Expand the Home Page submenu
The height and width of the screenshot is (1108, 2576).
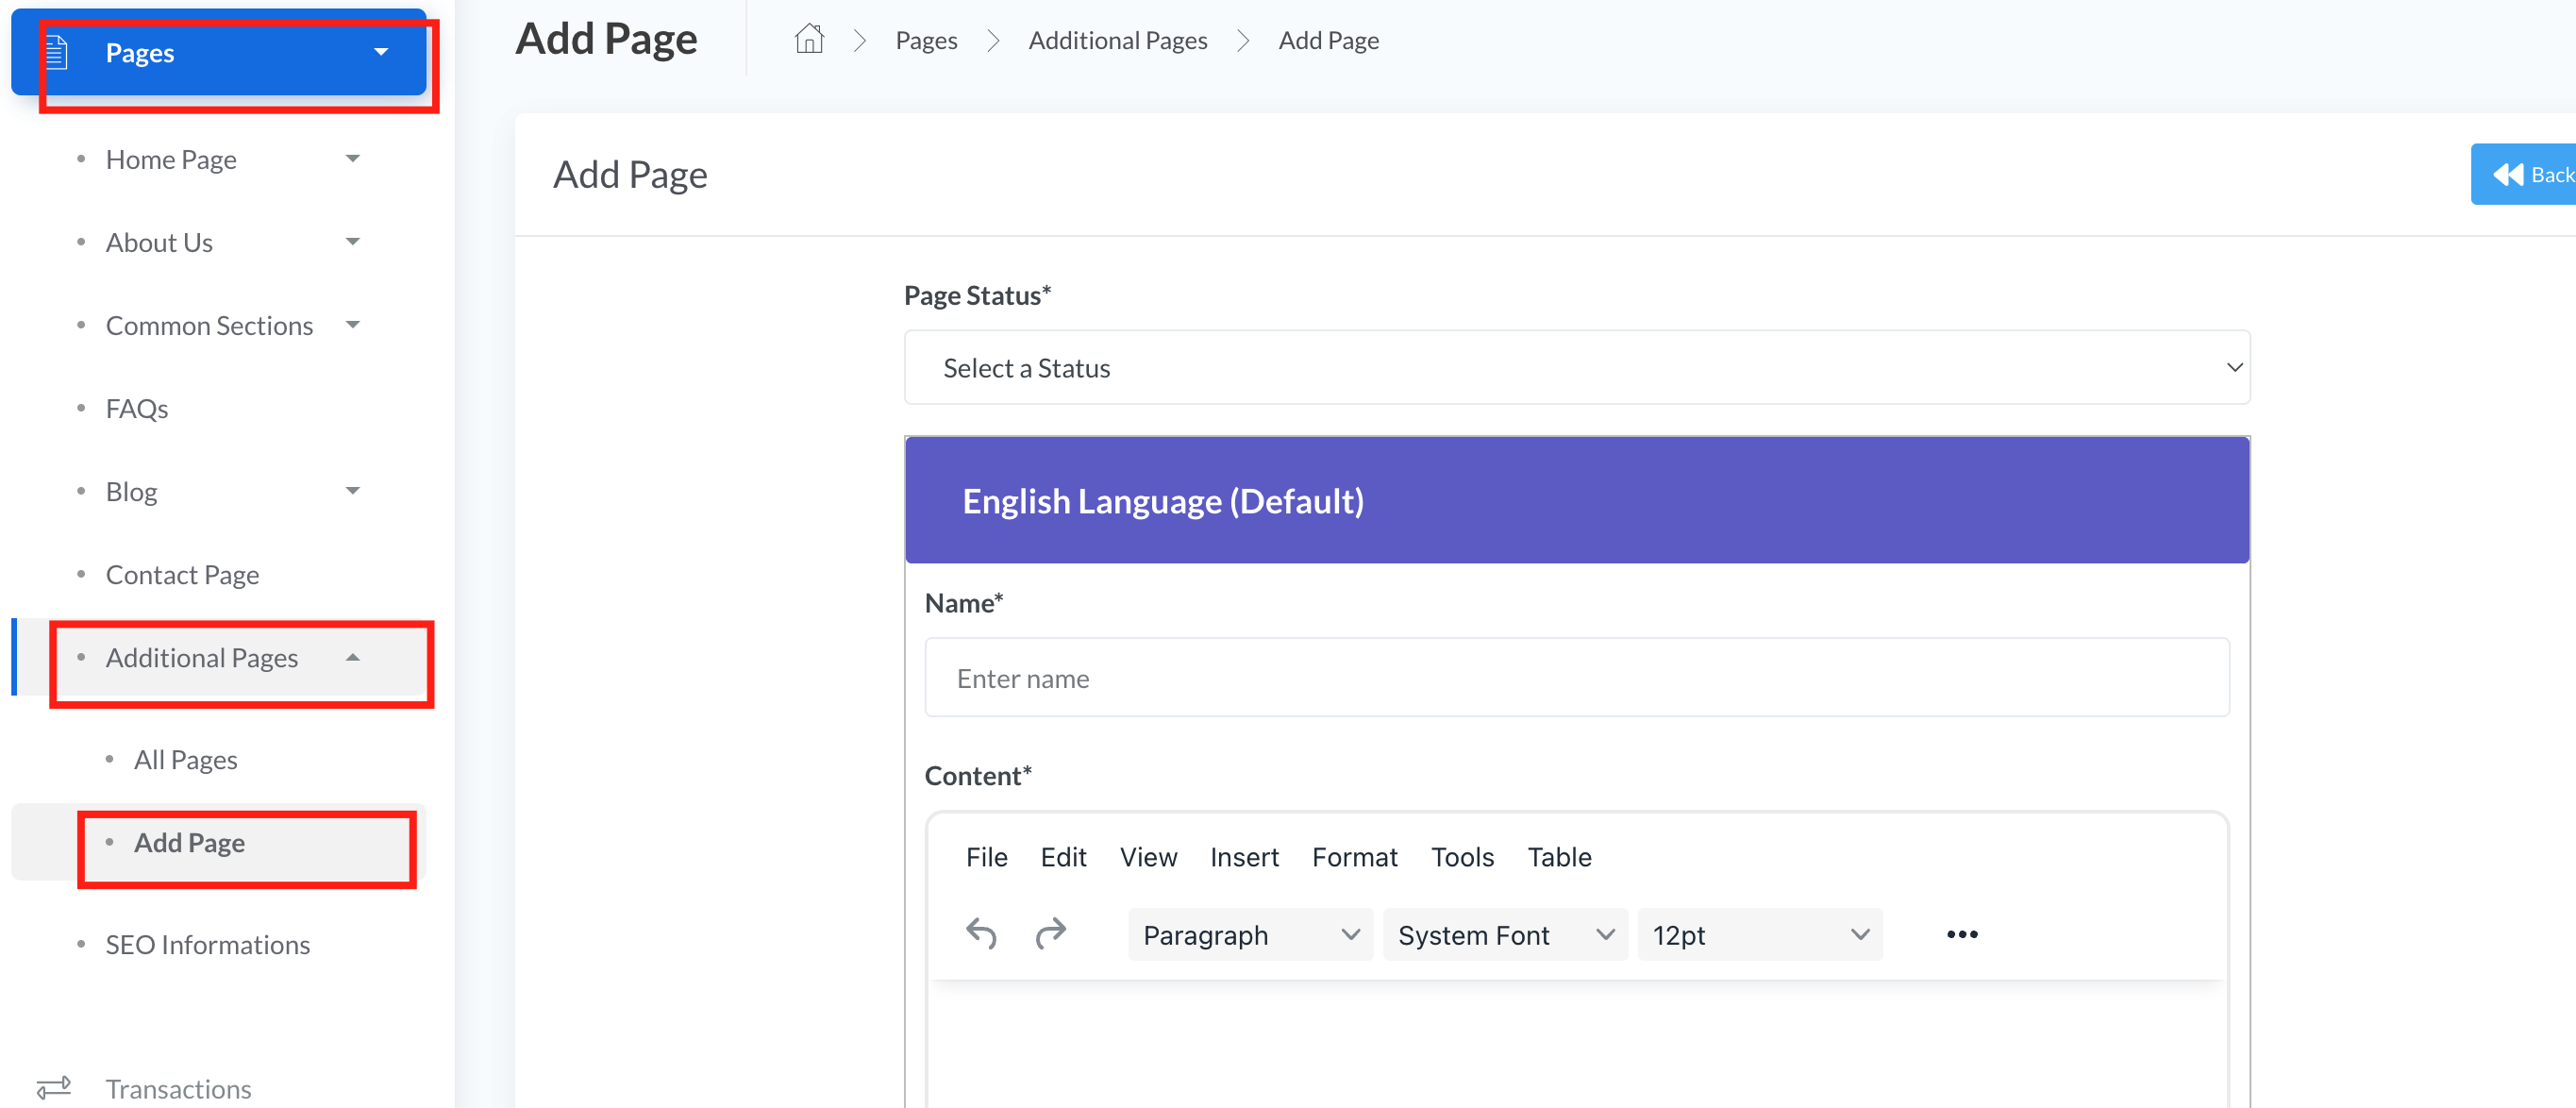coord(352,159)
